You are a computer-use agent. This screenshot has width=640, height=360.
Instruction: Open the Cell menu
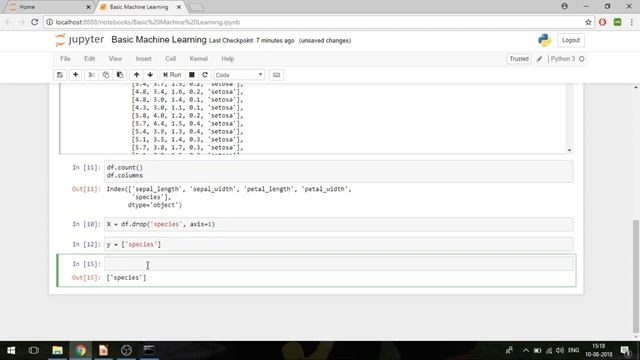click(x=170, y=59)
